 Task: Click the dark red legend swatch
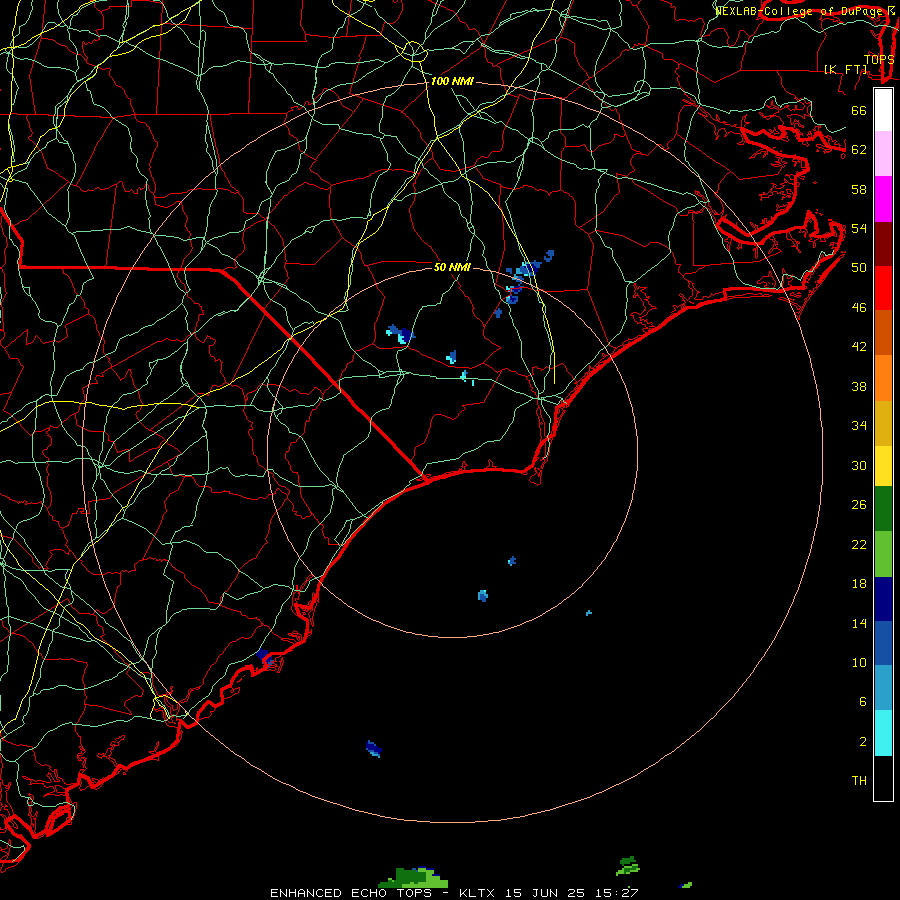tap(883, 243)
